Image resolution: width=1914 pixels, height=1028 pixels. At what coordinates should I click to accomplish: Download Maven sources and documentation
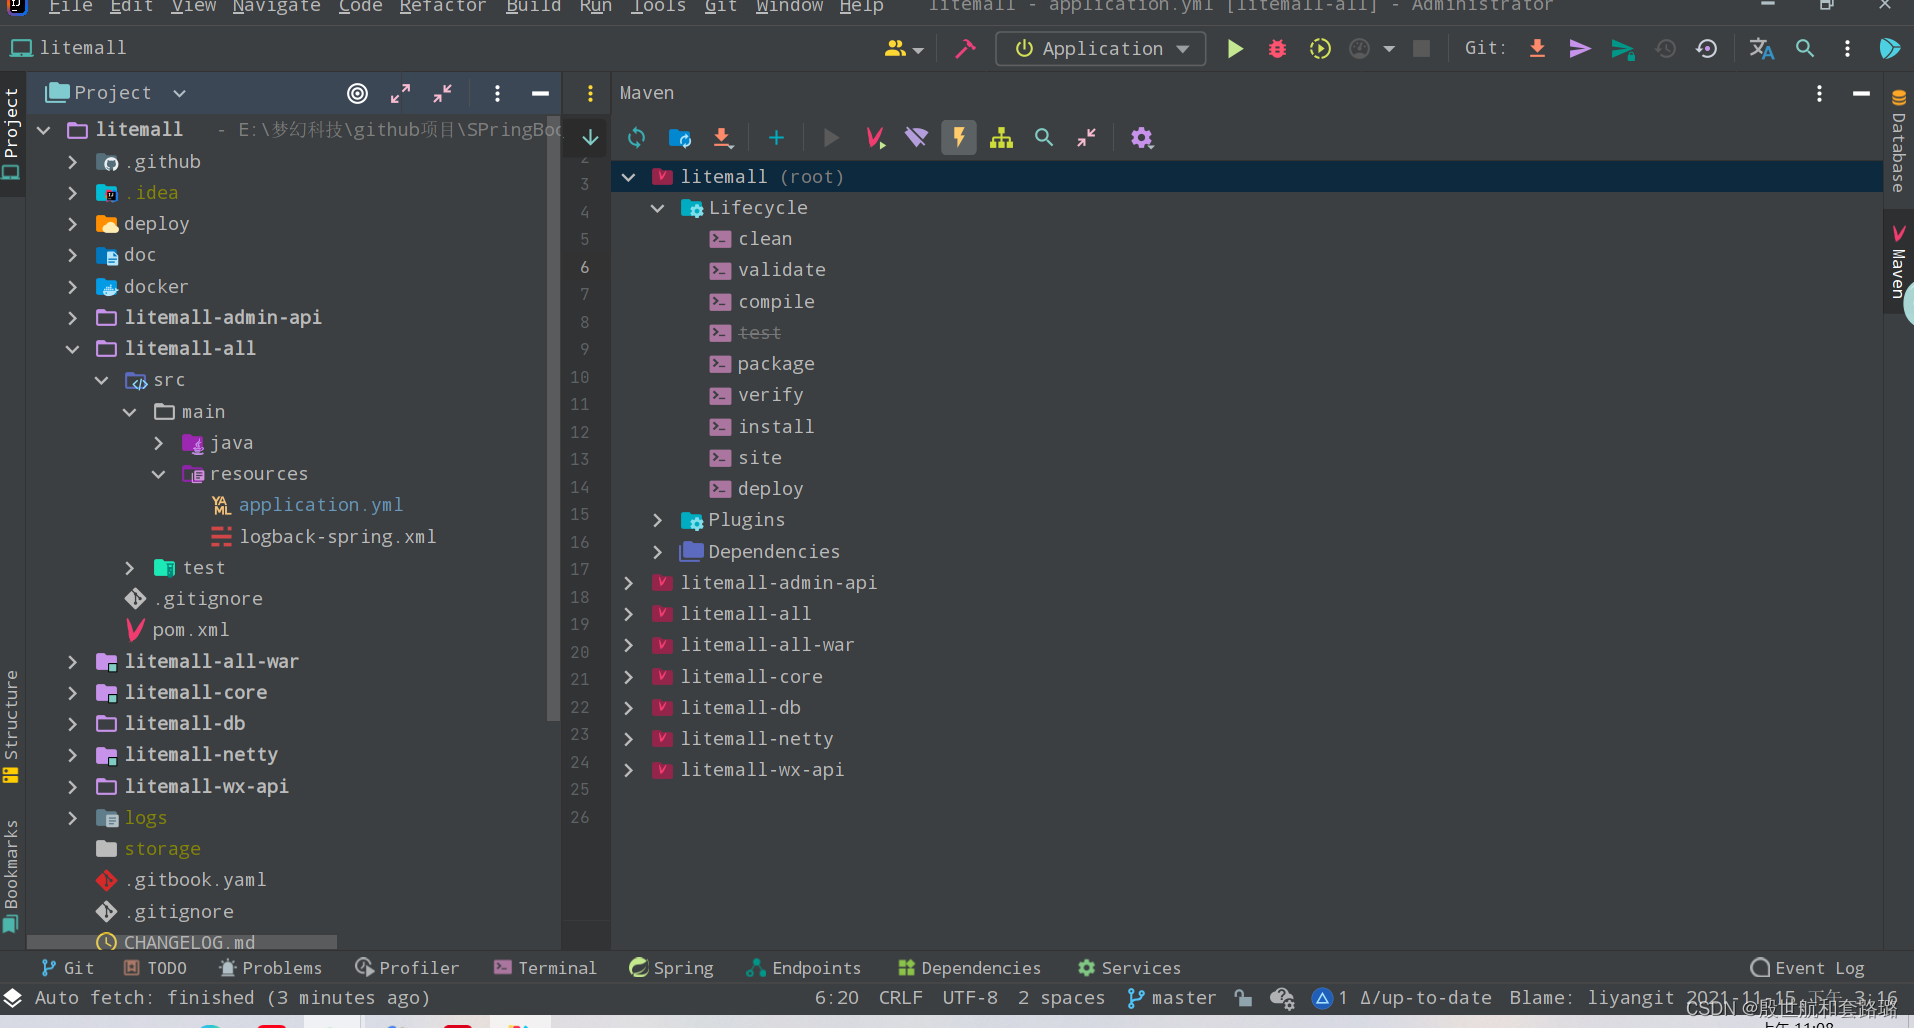[x=722, y=138]
